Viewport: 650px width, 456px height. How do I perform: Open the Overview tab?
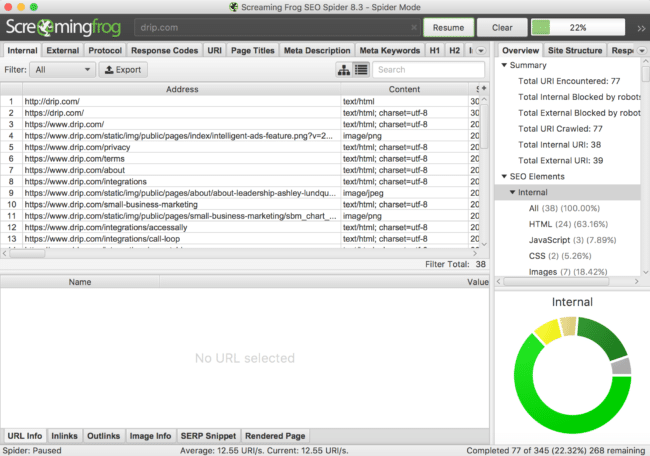520,51
